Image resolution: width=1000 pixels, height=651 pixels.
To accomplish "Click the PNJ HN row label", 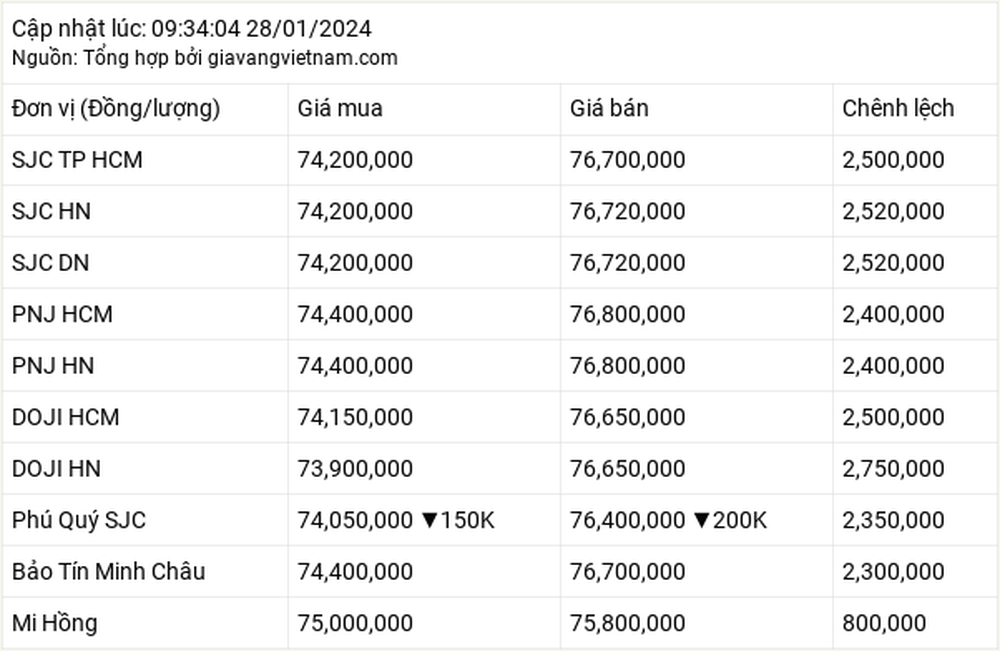I will click(53, 366).
